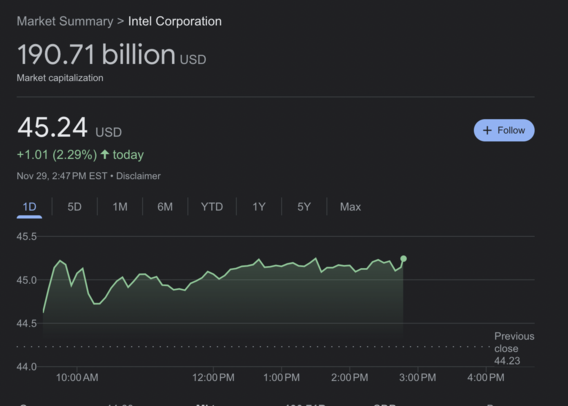Click the 10:00 AM axis label

pyautogui.click(x=77, y=378)
